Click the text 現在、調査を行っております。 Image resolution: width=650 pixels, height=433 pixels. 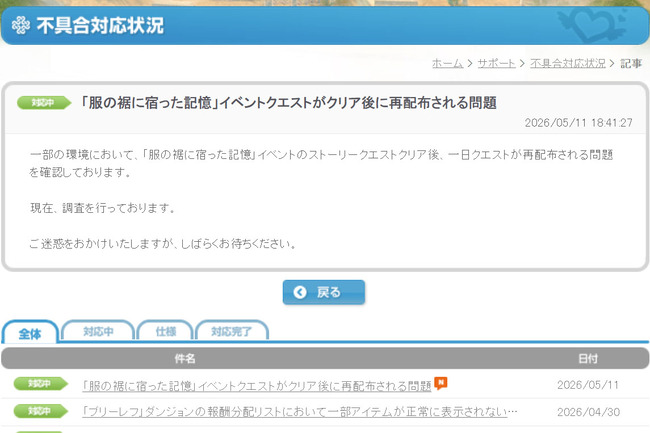[102, 208]
